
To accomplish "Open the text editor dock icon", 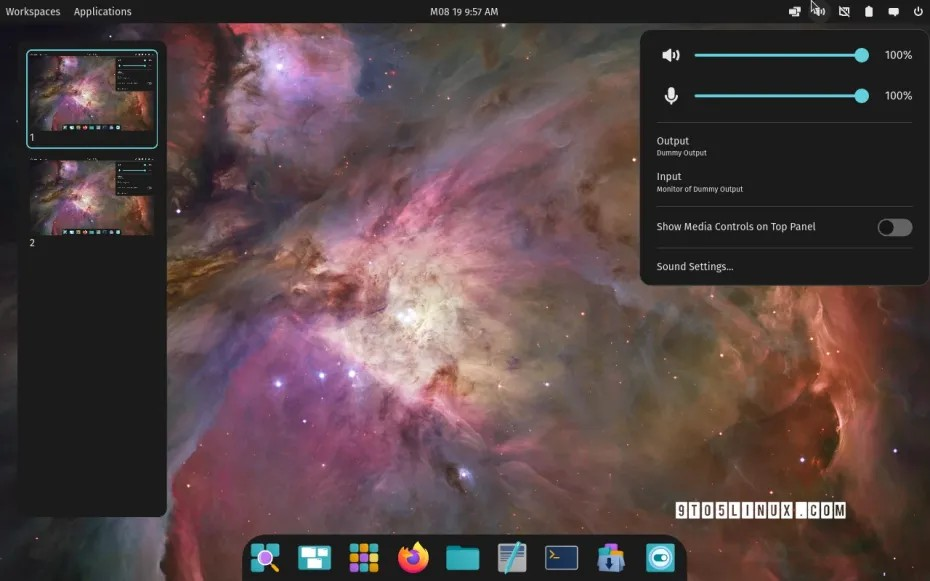I will point(510,557).
